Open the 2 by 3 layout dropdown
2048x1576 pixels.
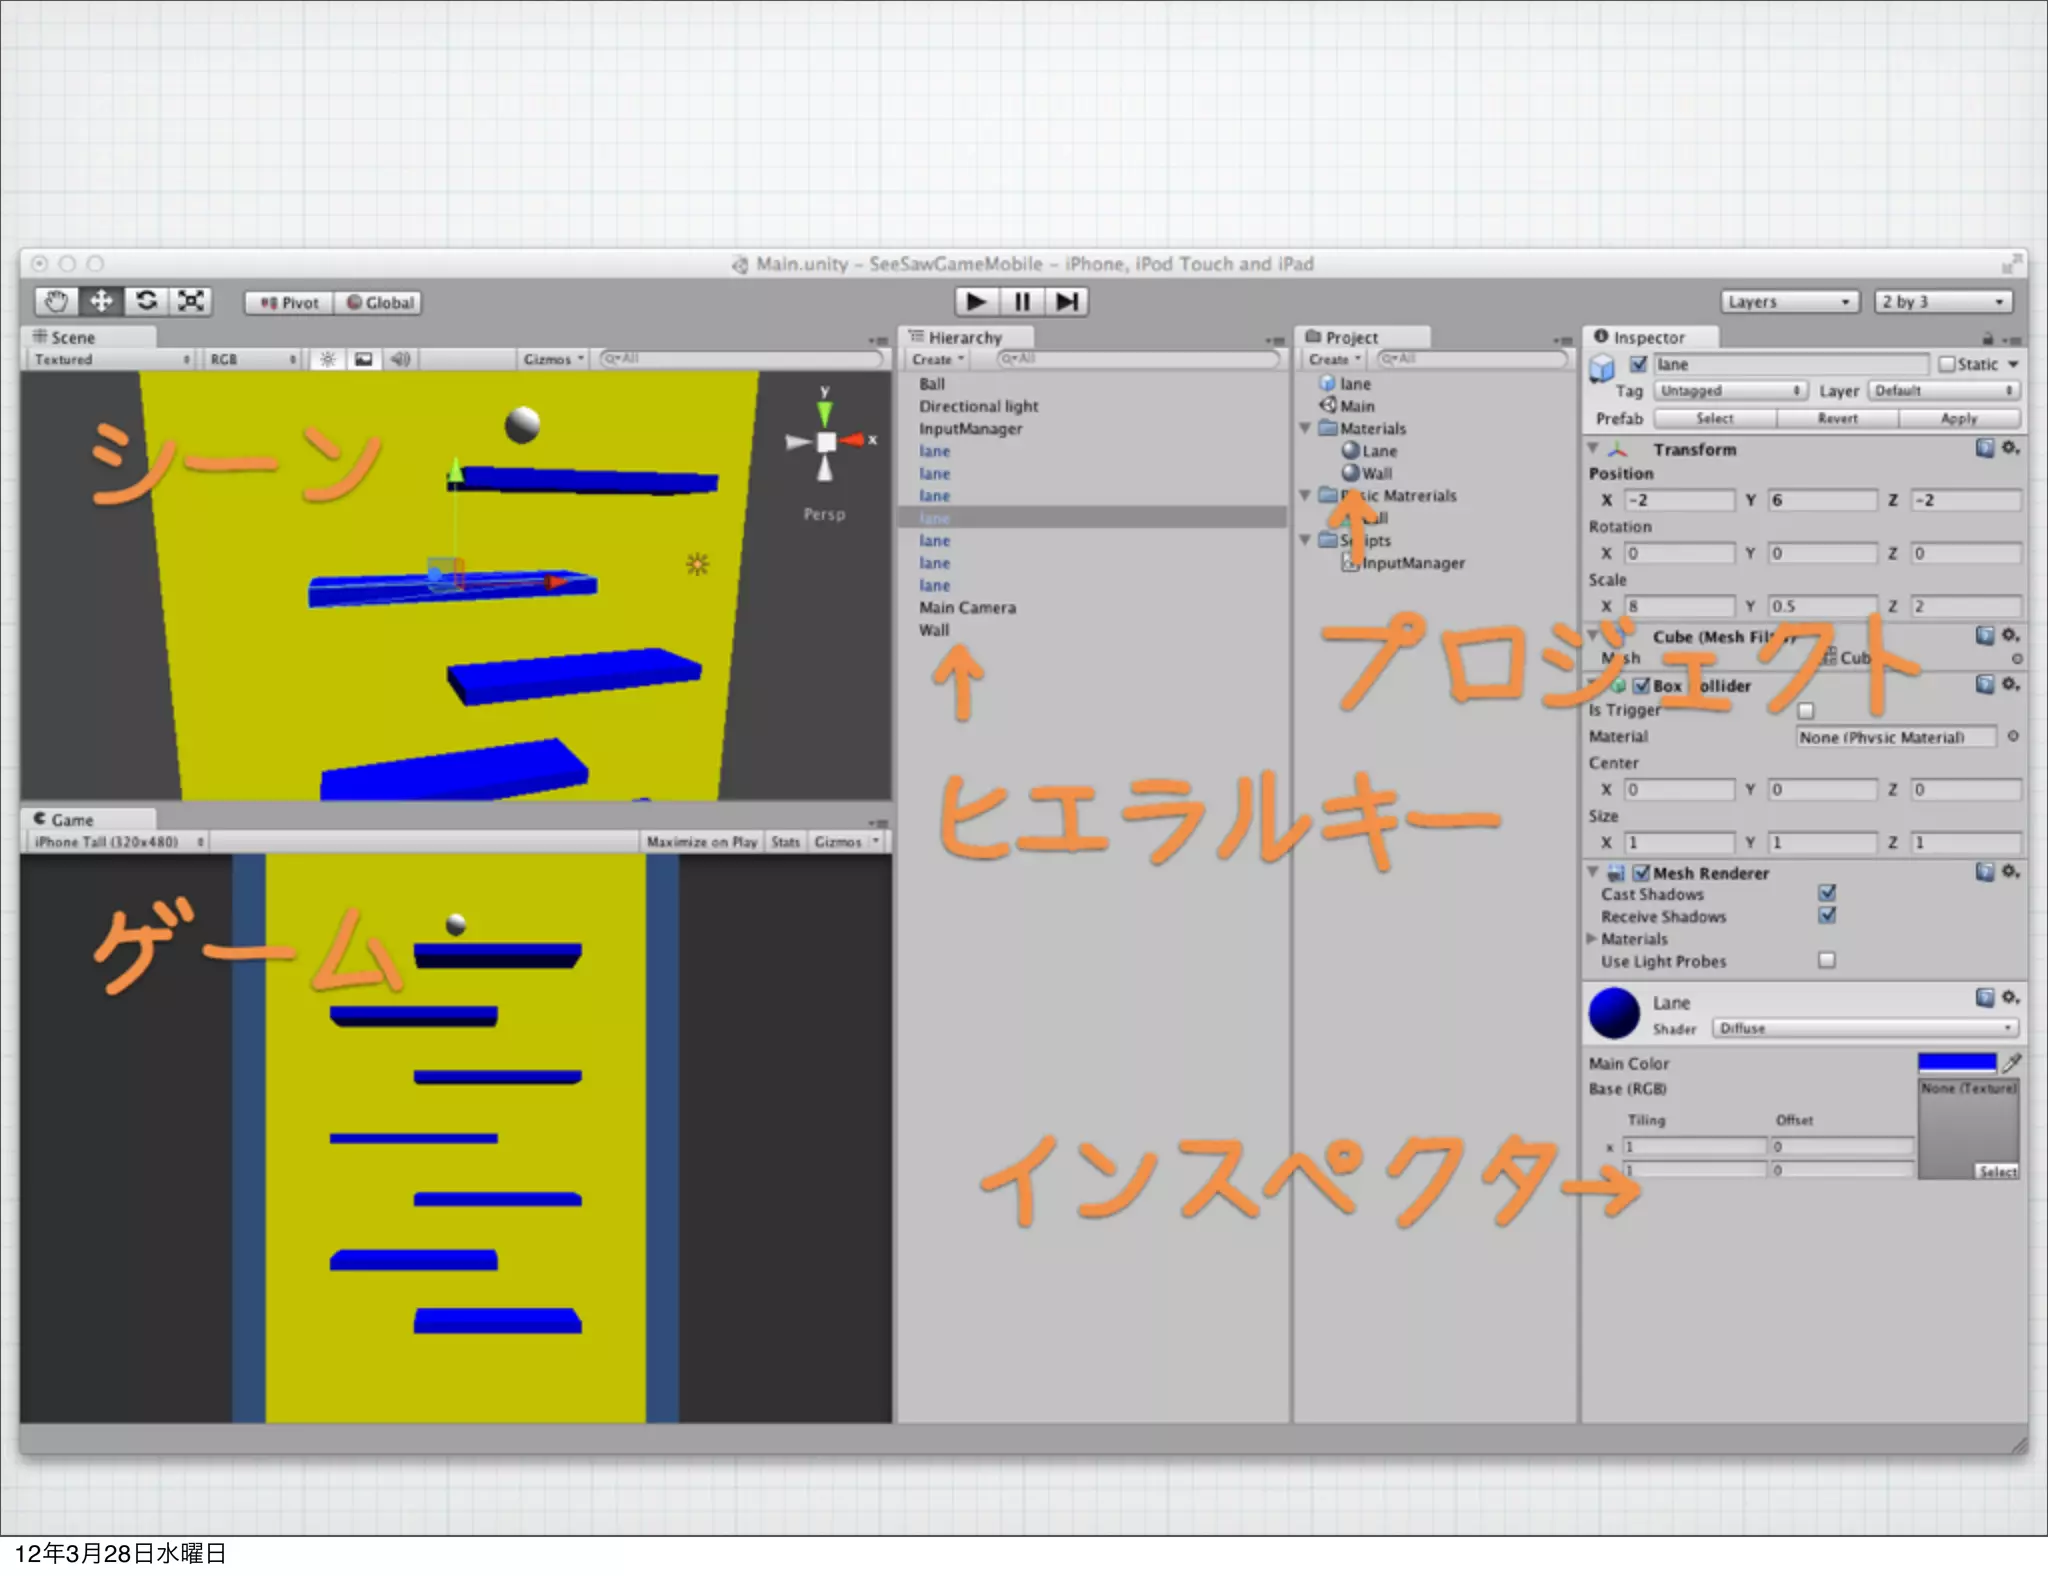point(1942,302)
